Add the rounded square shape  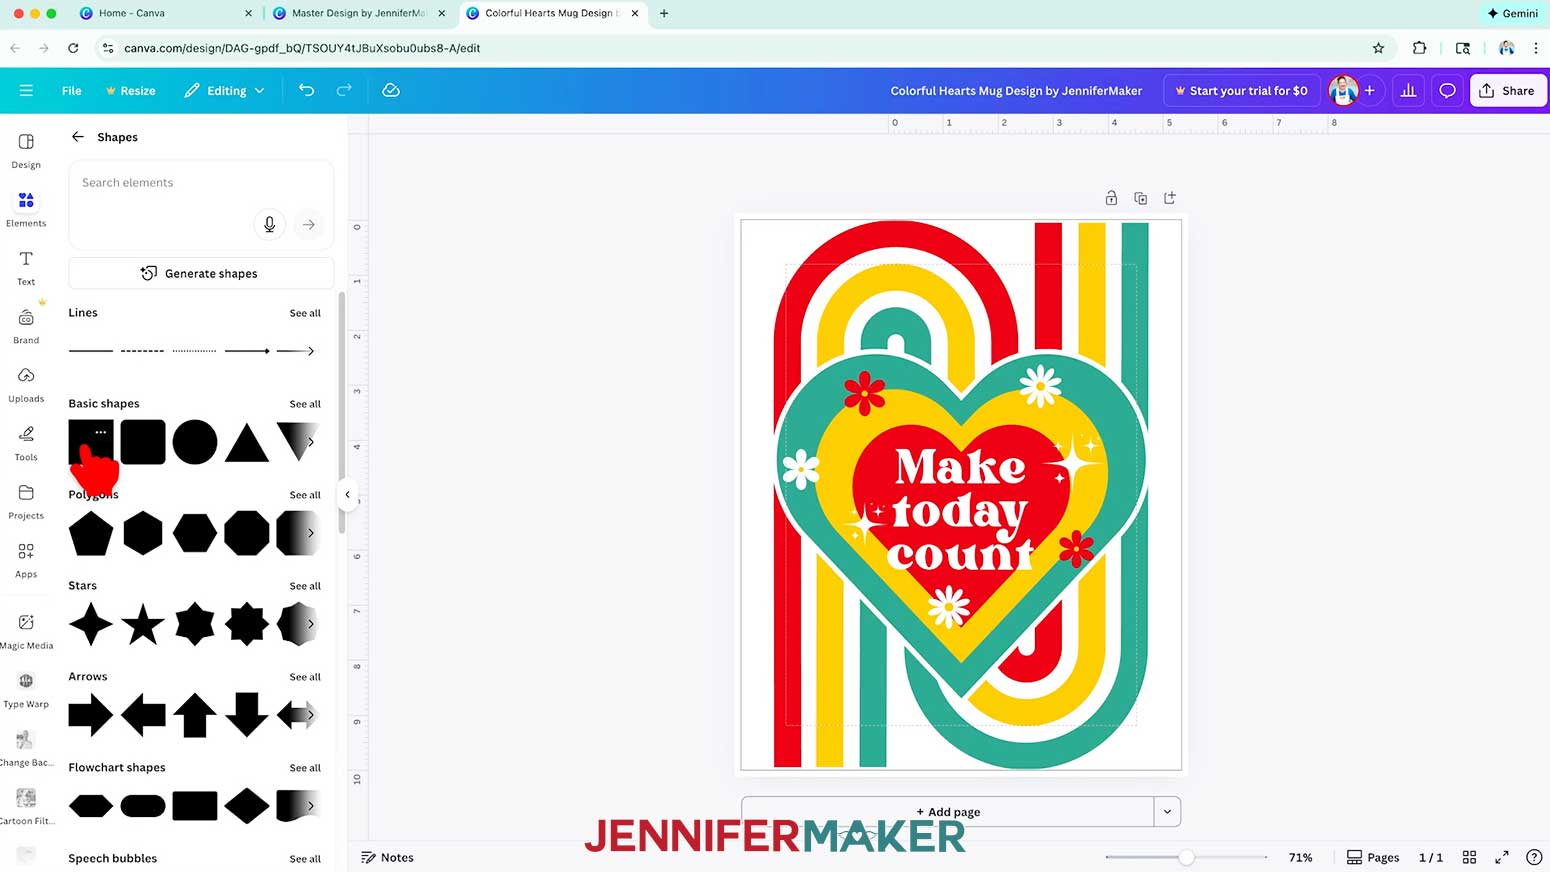[x=143, y=442]
